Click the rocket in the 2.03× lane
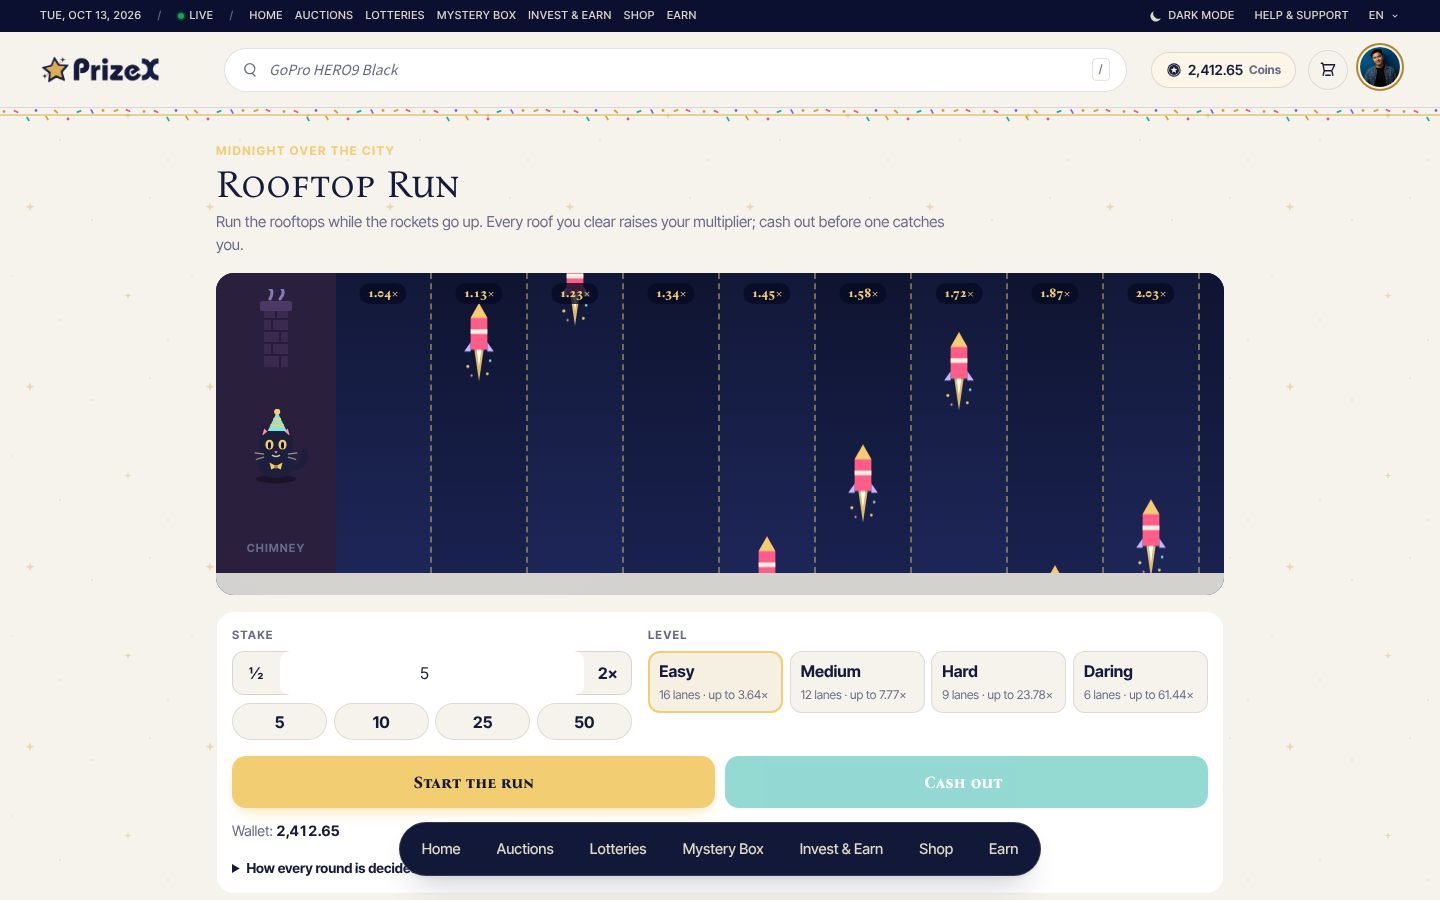Screen dimensions: 1440x900 pyautogui.click(x=1151, y=536)
